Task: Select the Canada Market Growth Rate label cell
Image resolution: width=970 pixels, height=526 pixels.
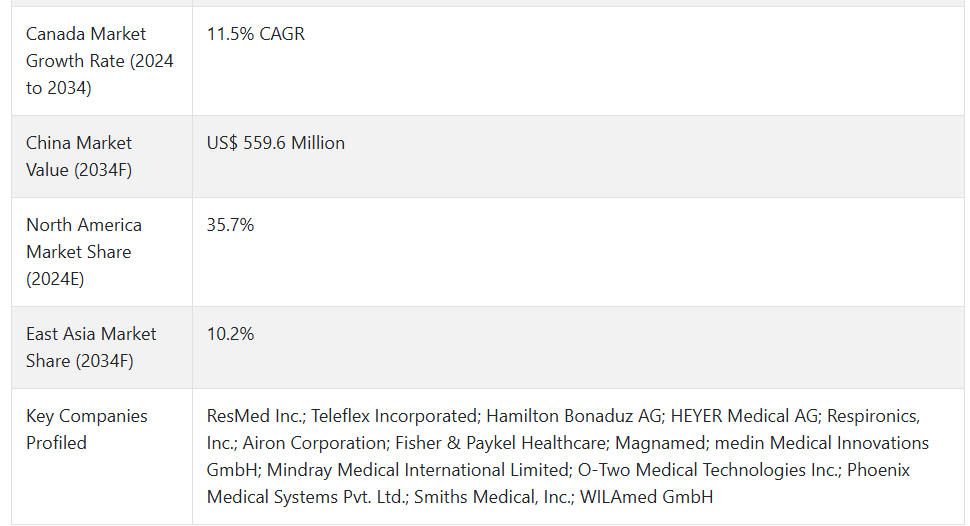Action: (101, 61)
